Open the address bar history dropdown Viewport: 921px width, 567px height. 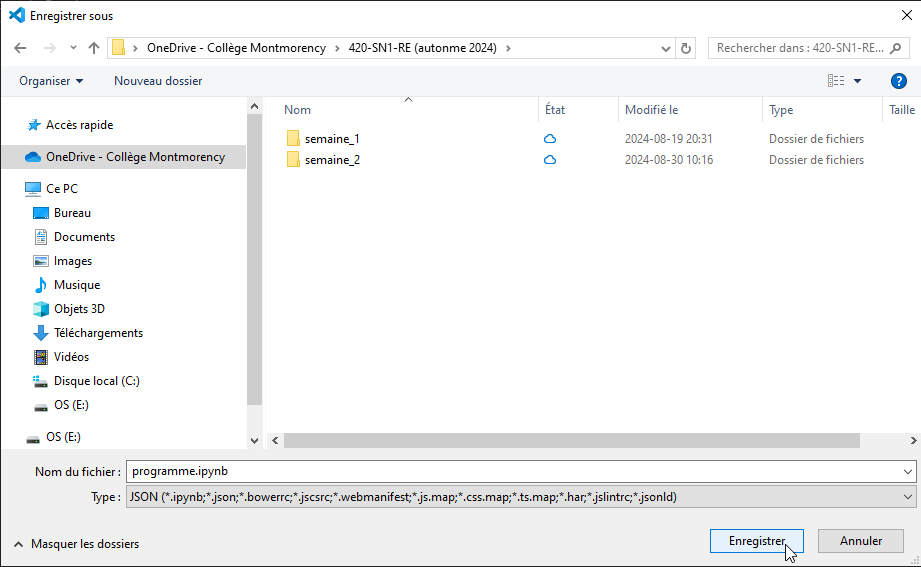click(665, 49)
